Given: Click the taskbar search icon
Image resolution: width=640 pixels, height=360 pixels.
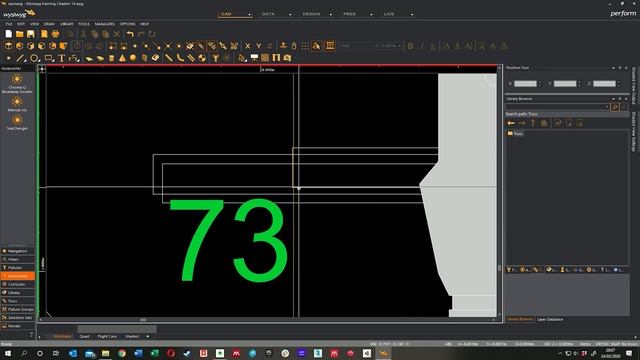Looking at the screenshot, I should tap(24, 353).
